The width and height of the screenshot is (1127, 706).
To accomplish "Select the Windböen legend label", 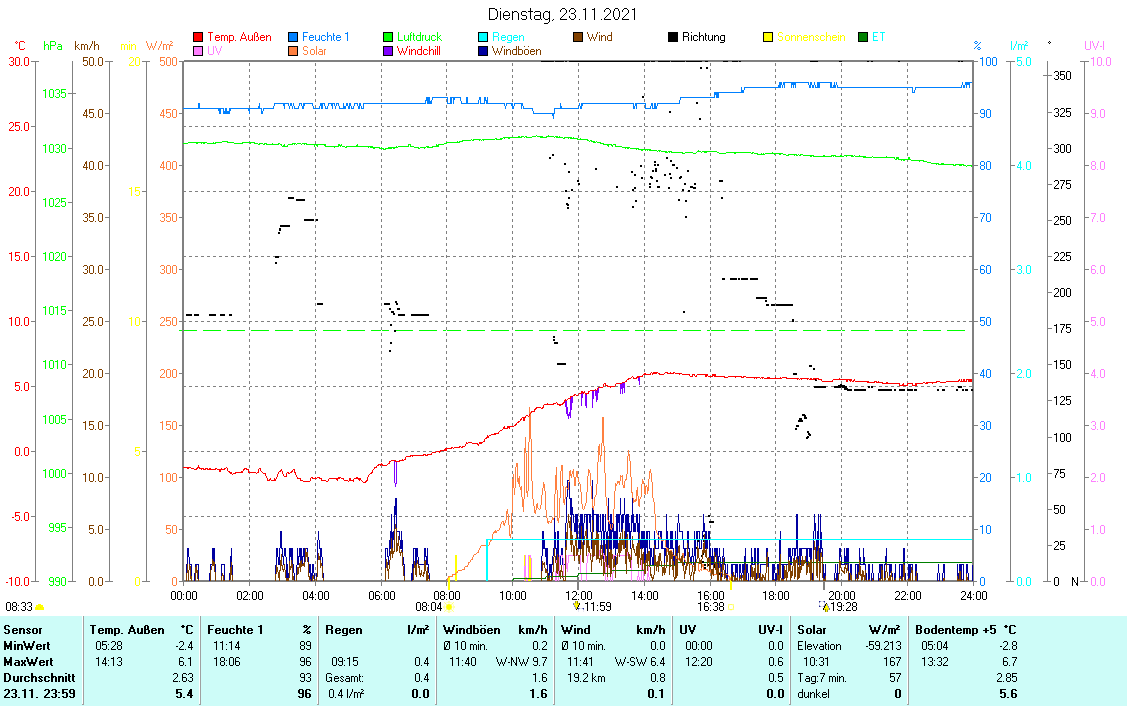I will 516,51.
